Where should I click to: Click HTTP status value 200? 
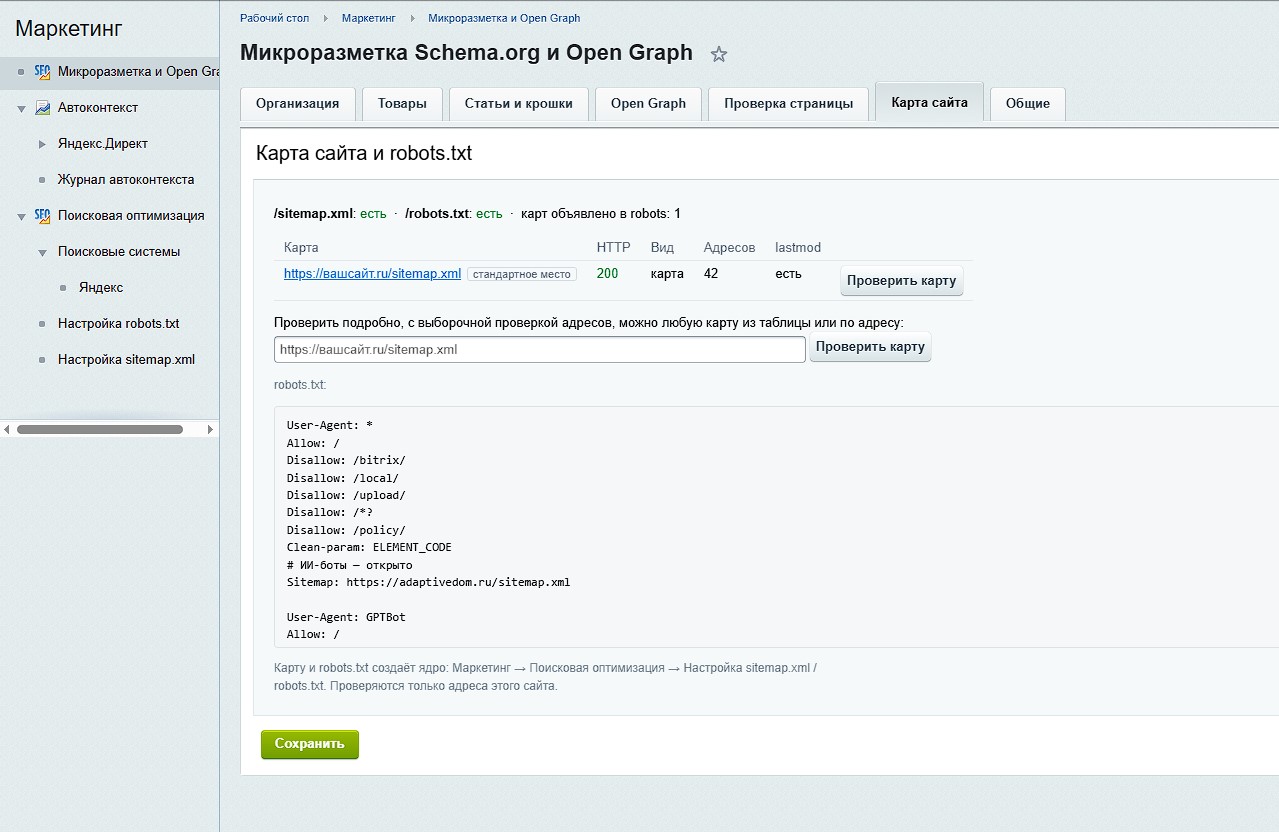(607, 273)
